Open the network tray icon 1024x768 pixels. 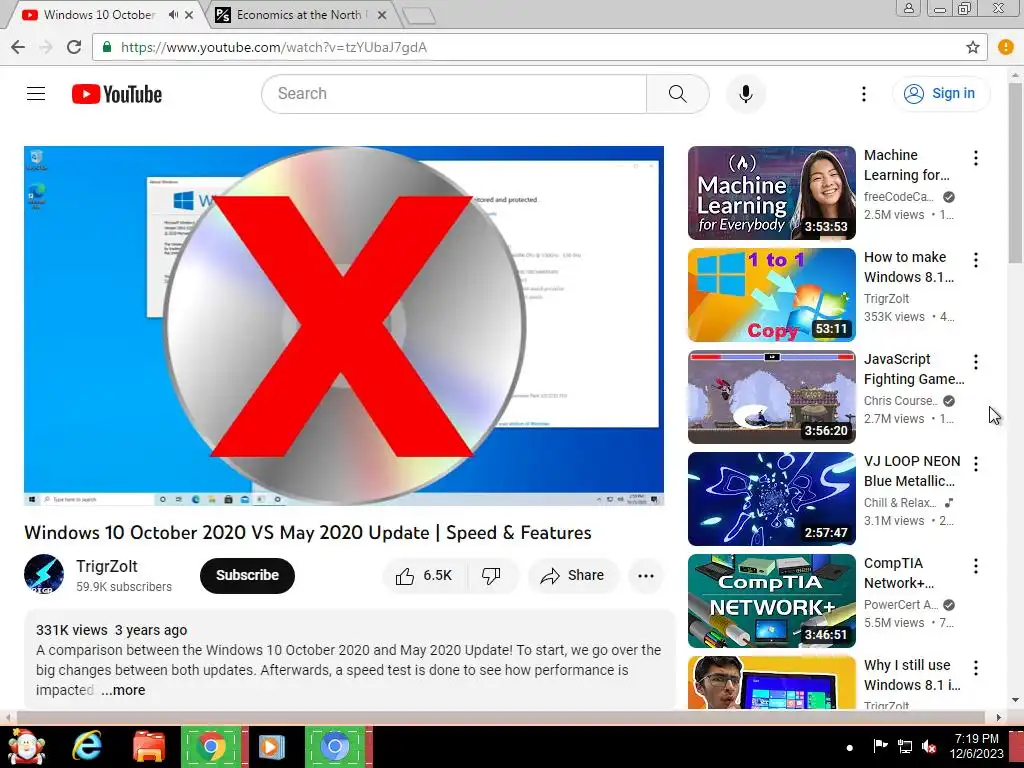point(904,746)
